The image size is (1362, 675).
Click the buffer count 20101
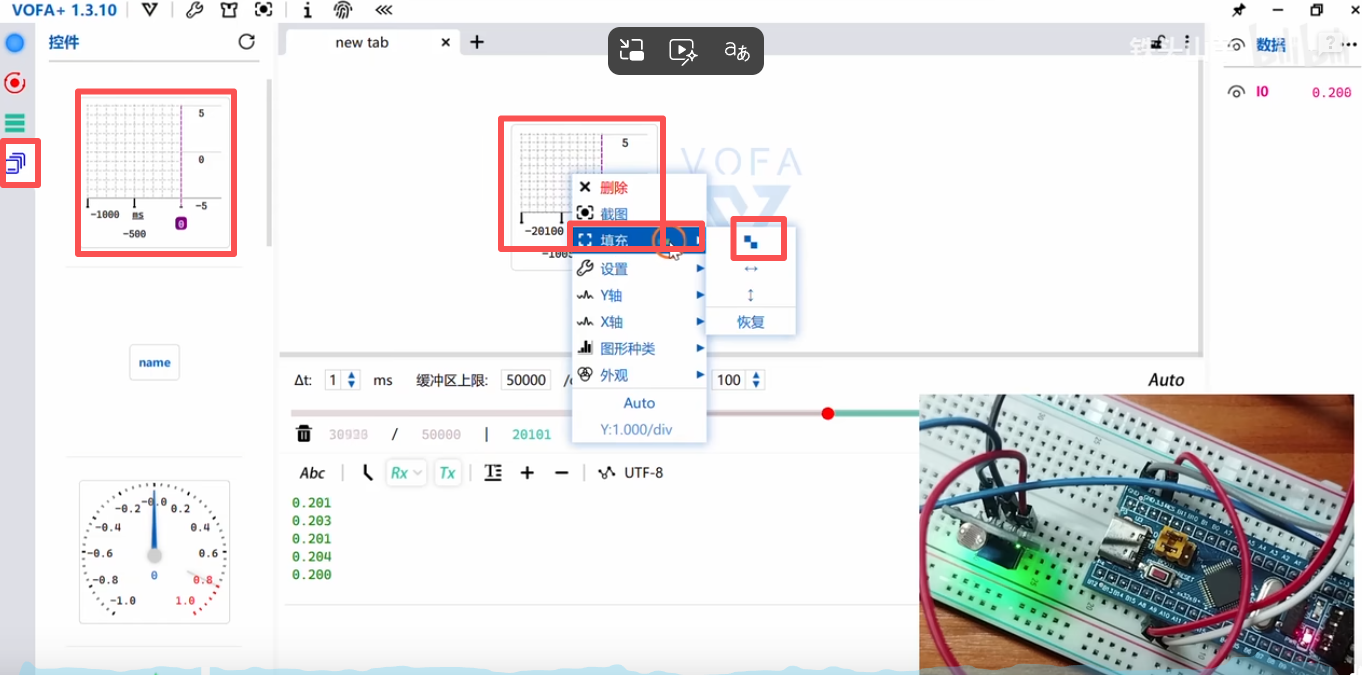tap(531, 434)
